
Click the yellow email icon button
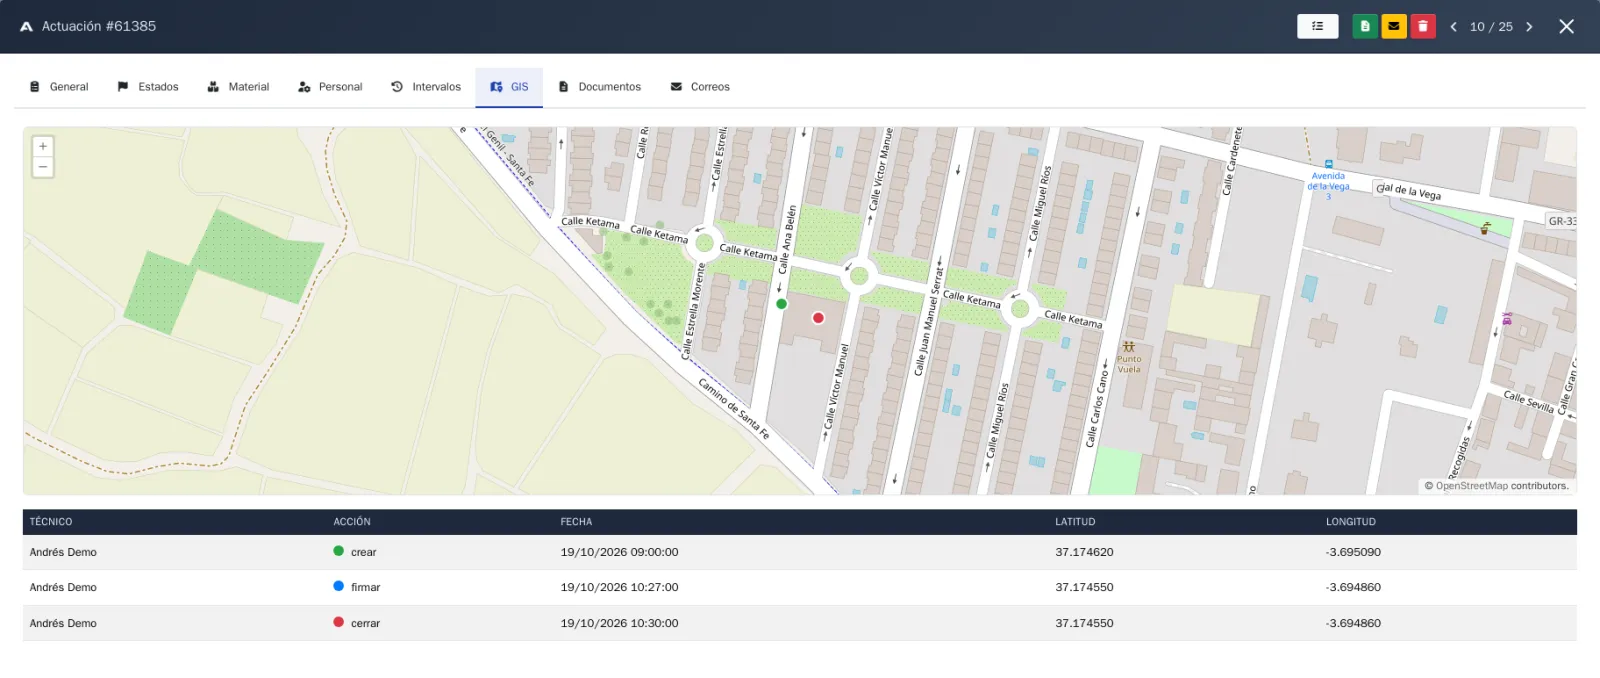pyautogui.click(x=1394, y=26)
